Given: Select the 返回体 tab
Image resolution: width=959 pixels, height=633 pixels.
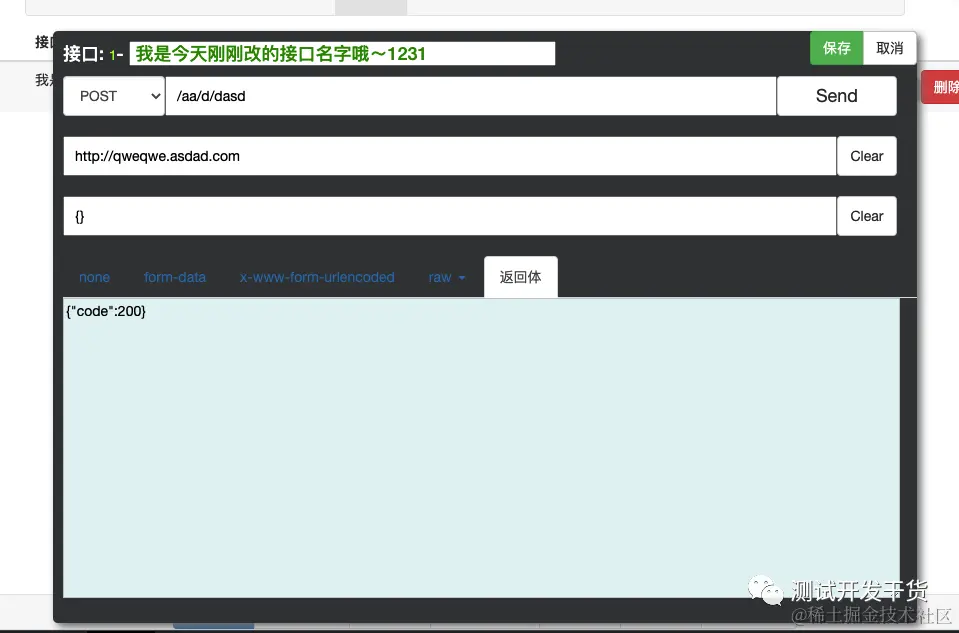Looking at the screenshot, I should pyautogui.click(x=520, y=277).
